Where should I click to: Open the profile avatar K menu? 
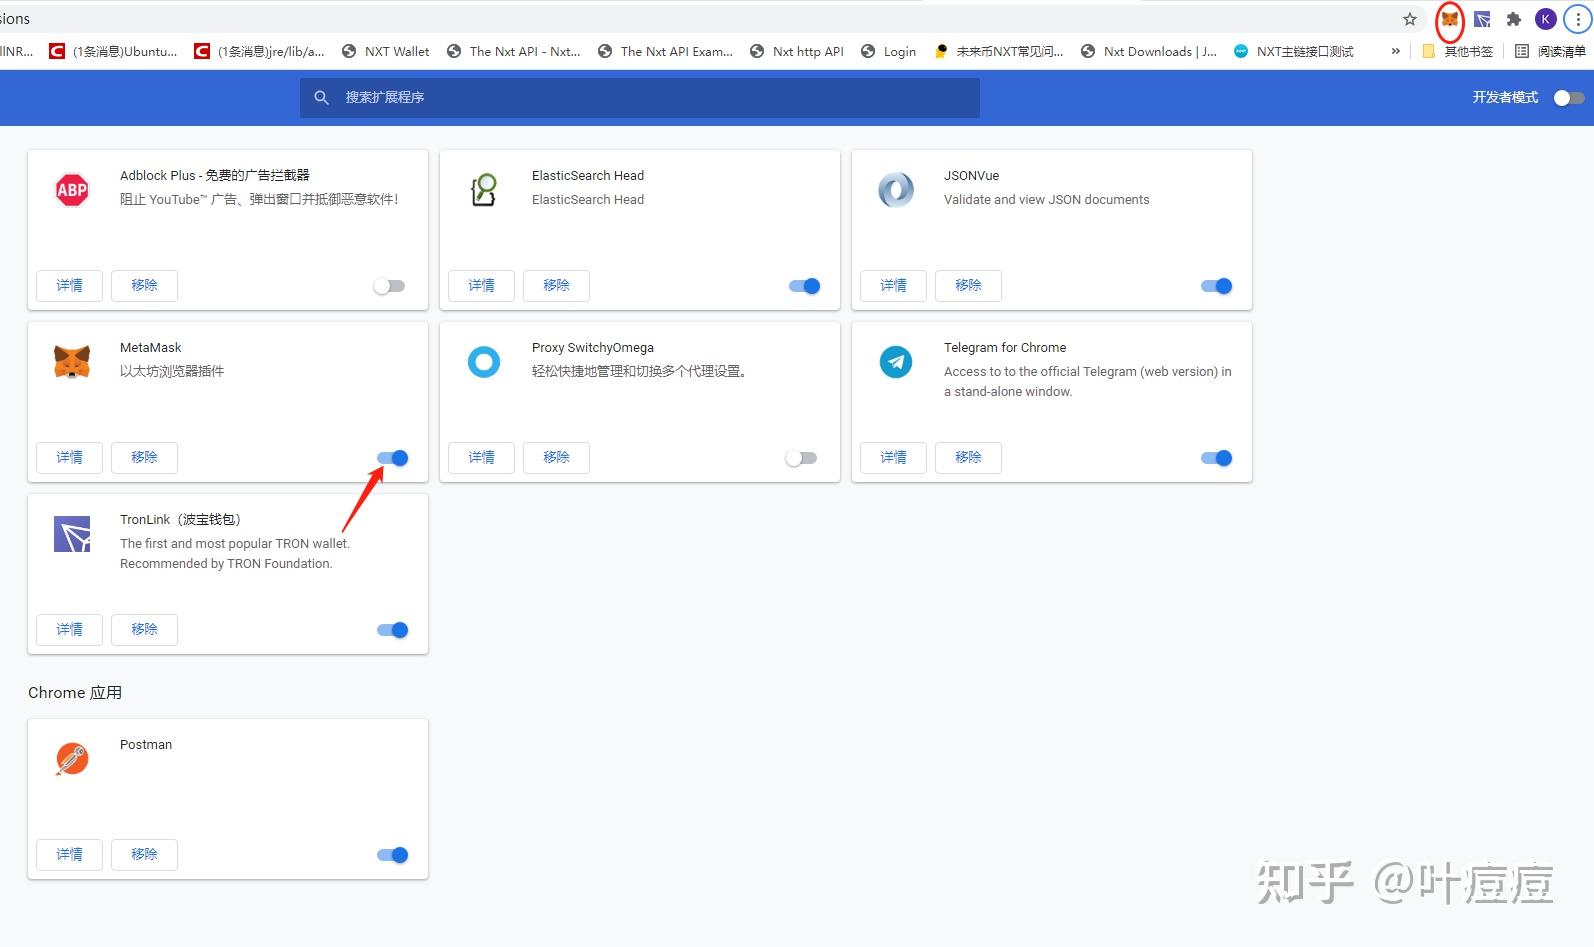[1546, 19]
